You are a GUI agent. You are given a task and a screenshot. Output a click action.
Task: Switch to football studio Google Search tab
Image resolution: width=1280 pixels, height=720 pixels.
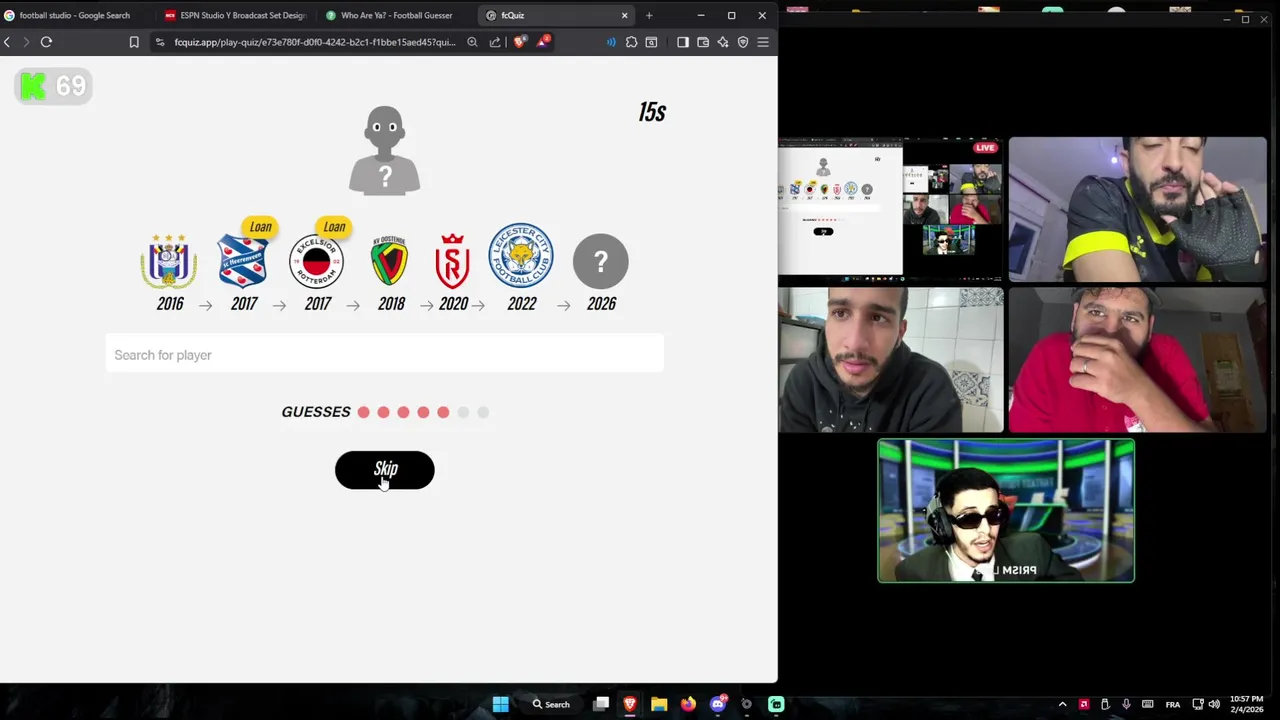pos(75,15)
